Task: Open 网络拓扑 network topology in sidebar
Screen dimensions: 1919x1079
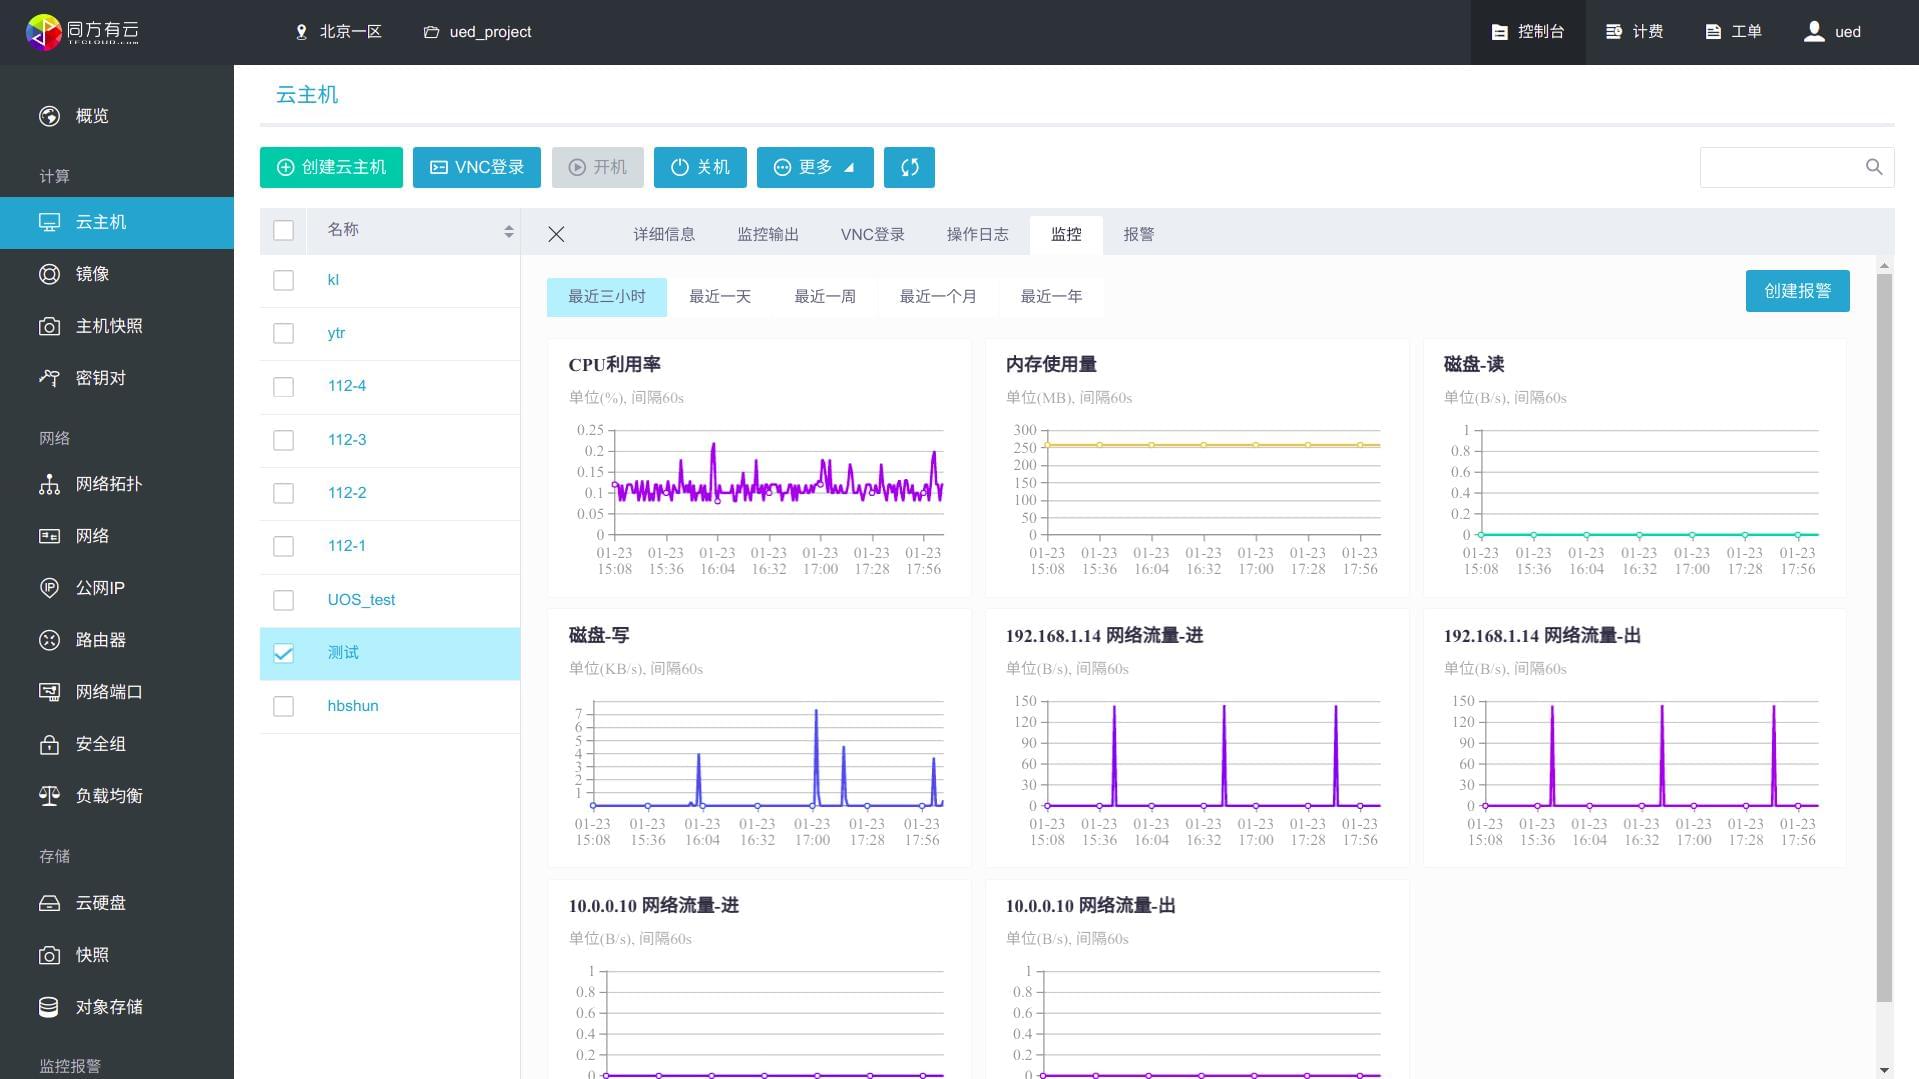Action: pos(117,484)
